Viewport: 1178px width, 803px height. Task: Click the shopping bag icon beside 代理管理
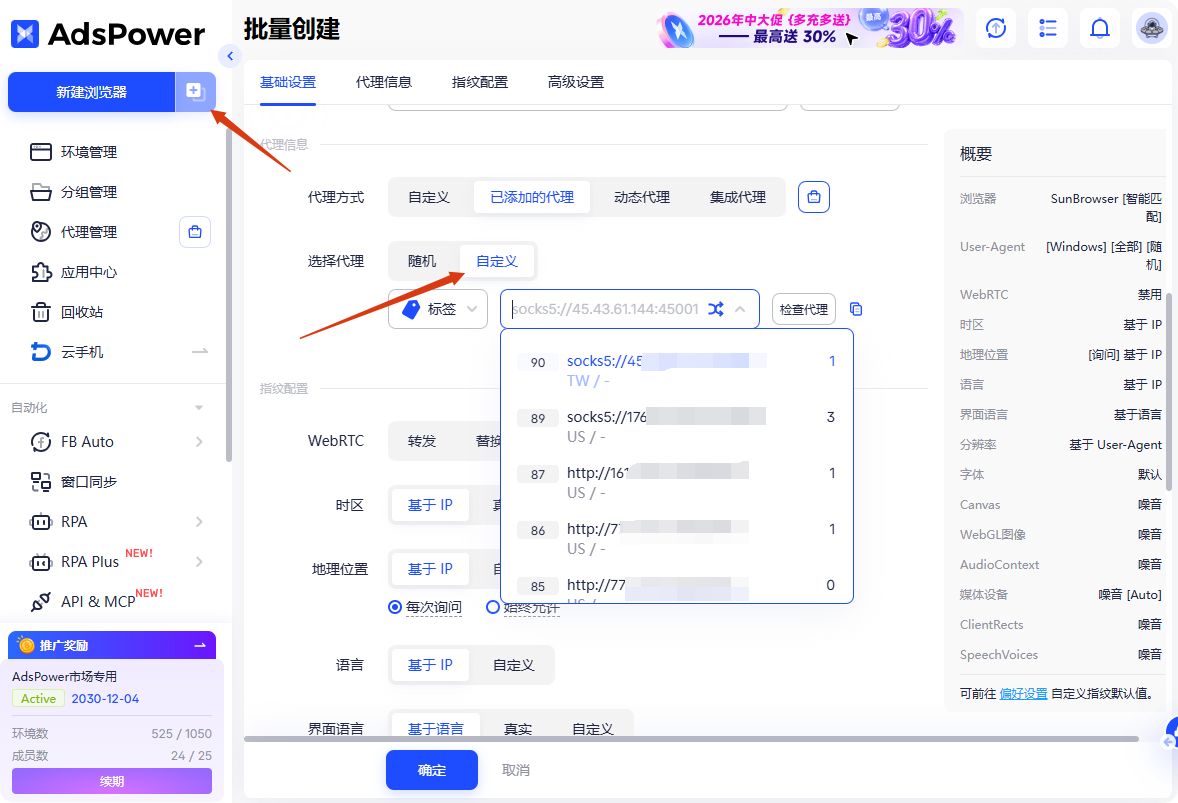(195, 232)
